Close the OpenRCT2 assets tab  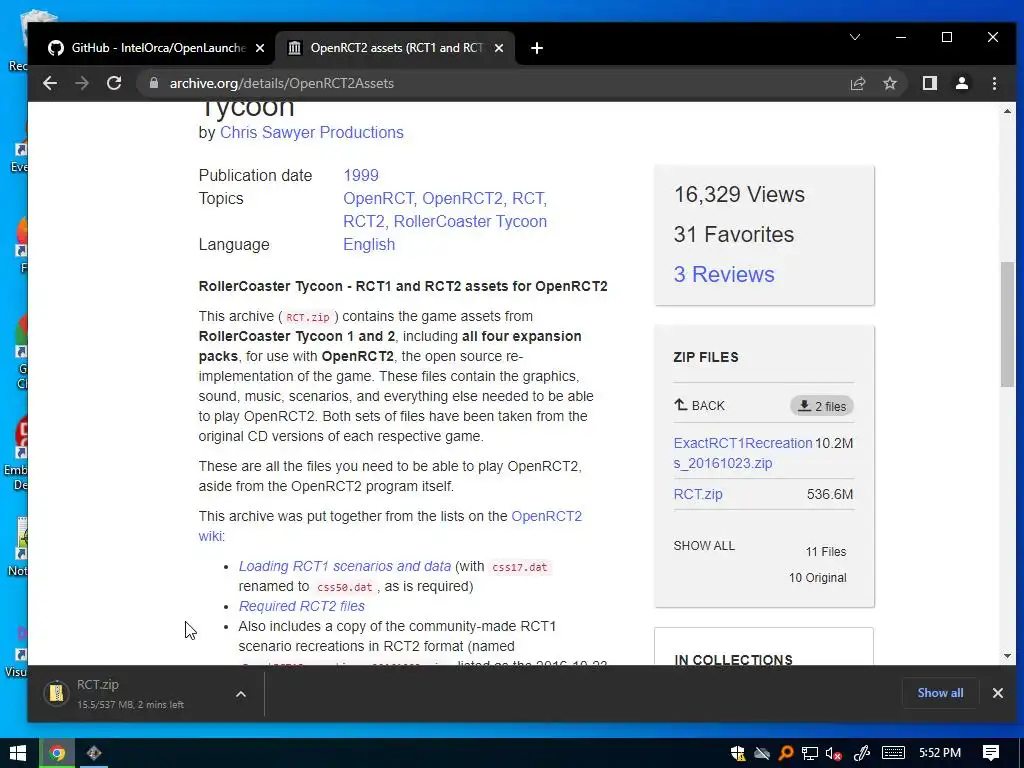tap(499, 48)
